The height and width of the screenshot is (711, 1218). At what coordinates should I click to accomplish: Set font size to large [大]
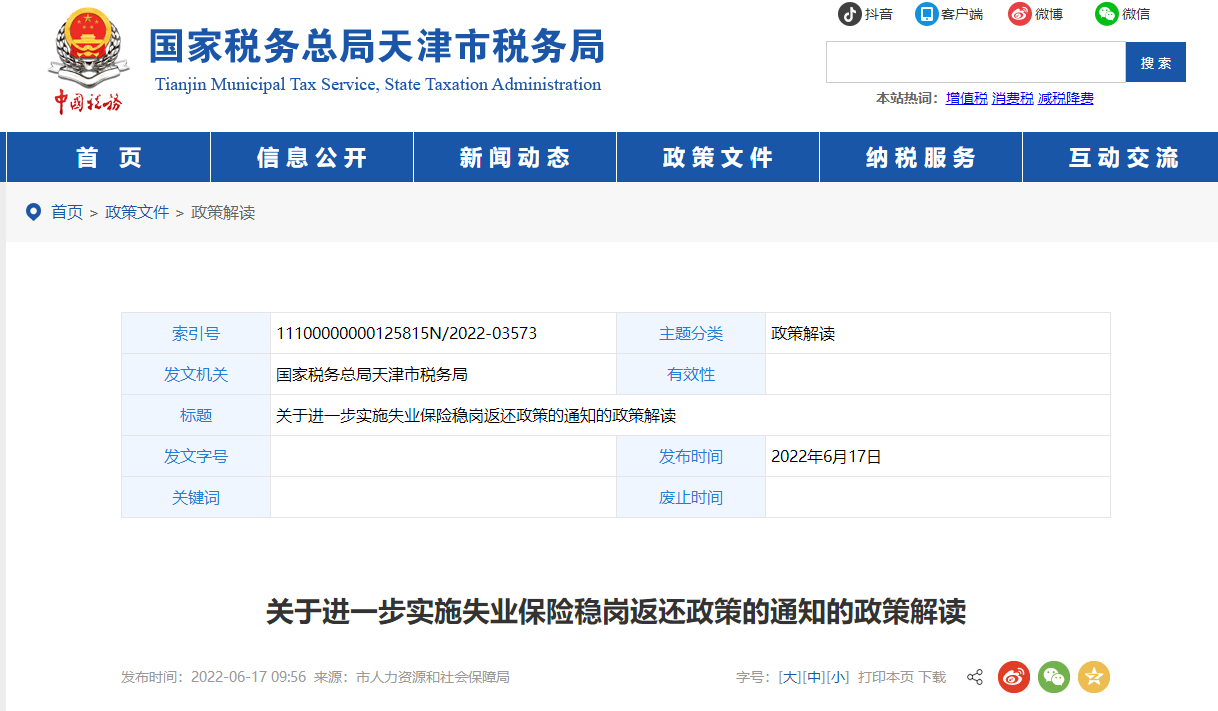point(790,677)
